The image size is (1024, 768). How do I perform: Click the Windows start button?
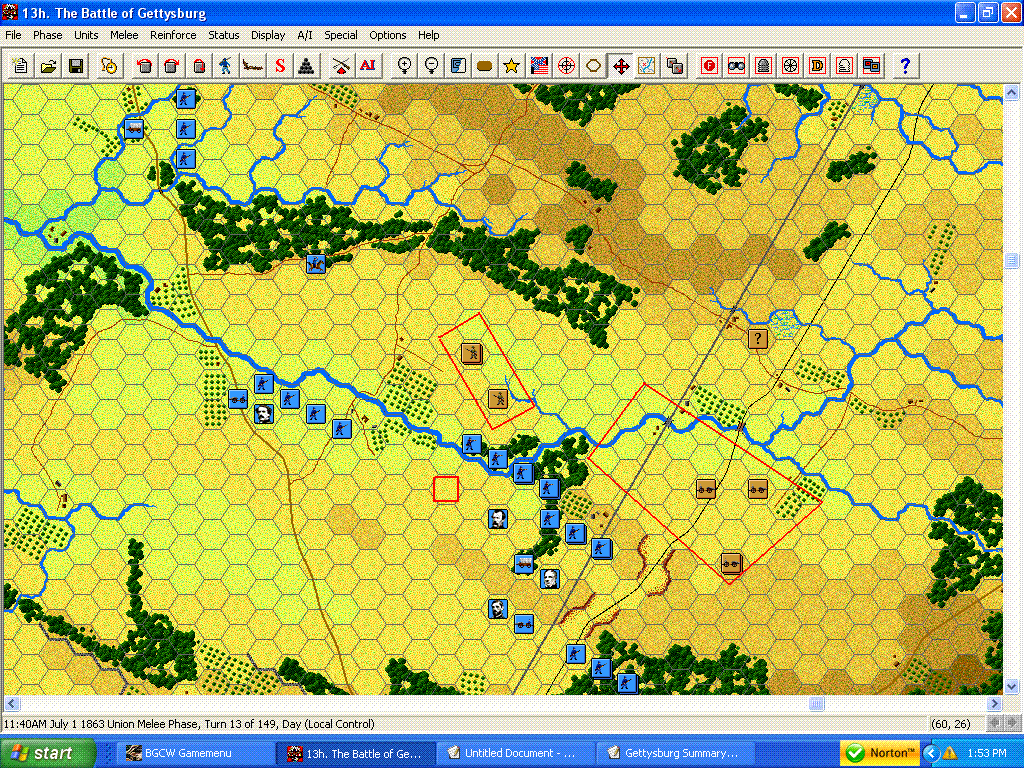pyautogui.click(x=47, y=753)
